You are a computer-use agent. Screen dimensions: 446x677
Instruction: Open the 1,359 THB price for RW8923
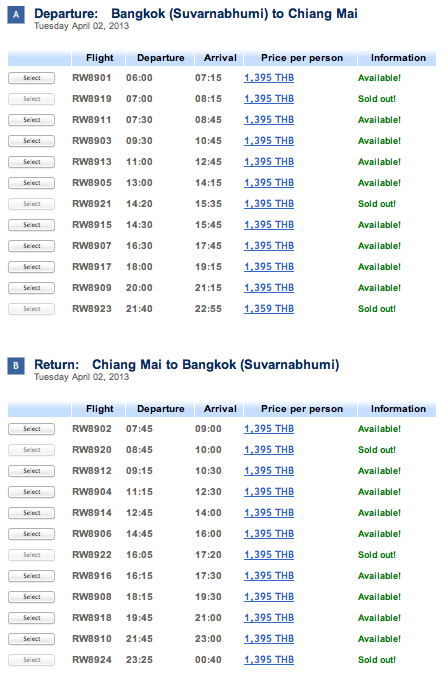269,309
